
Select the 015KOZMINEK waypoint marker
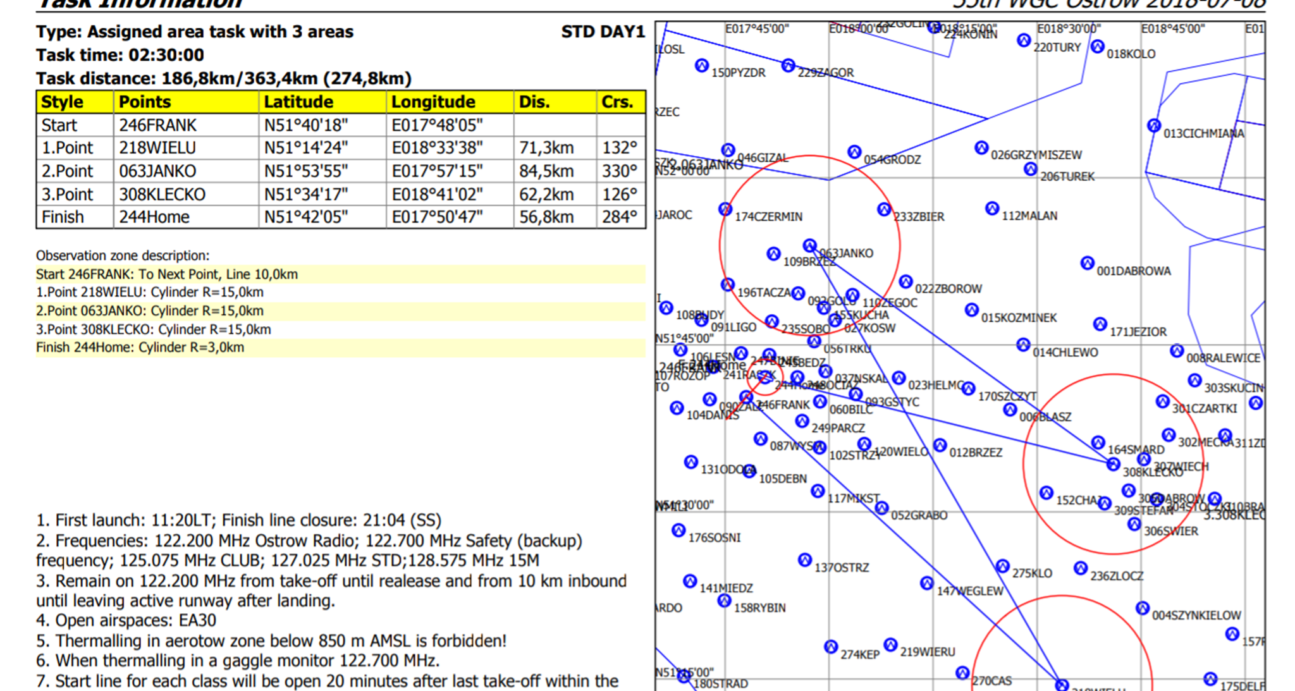(971, 311)
